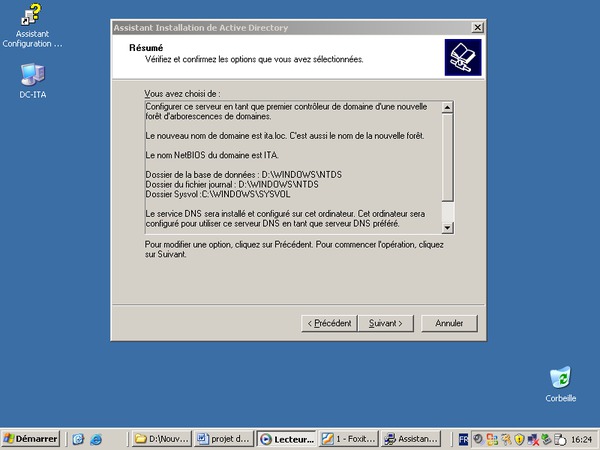This screenshot has width=600, height=450.
Task: Launch Internet Explorer from quick launch
Action: pos(96,439)
